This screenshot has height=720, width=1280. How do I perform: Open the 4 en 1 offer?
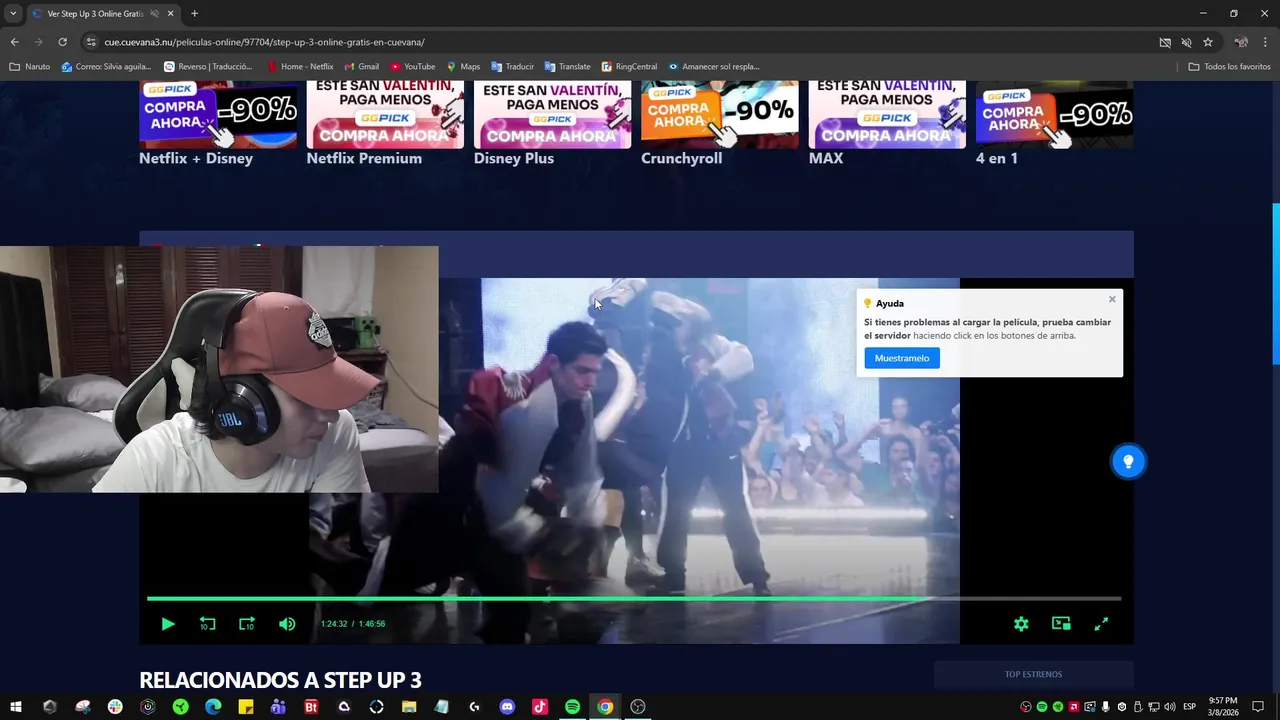(997, 158)
